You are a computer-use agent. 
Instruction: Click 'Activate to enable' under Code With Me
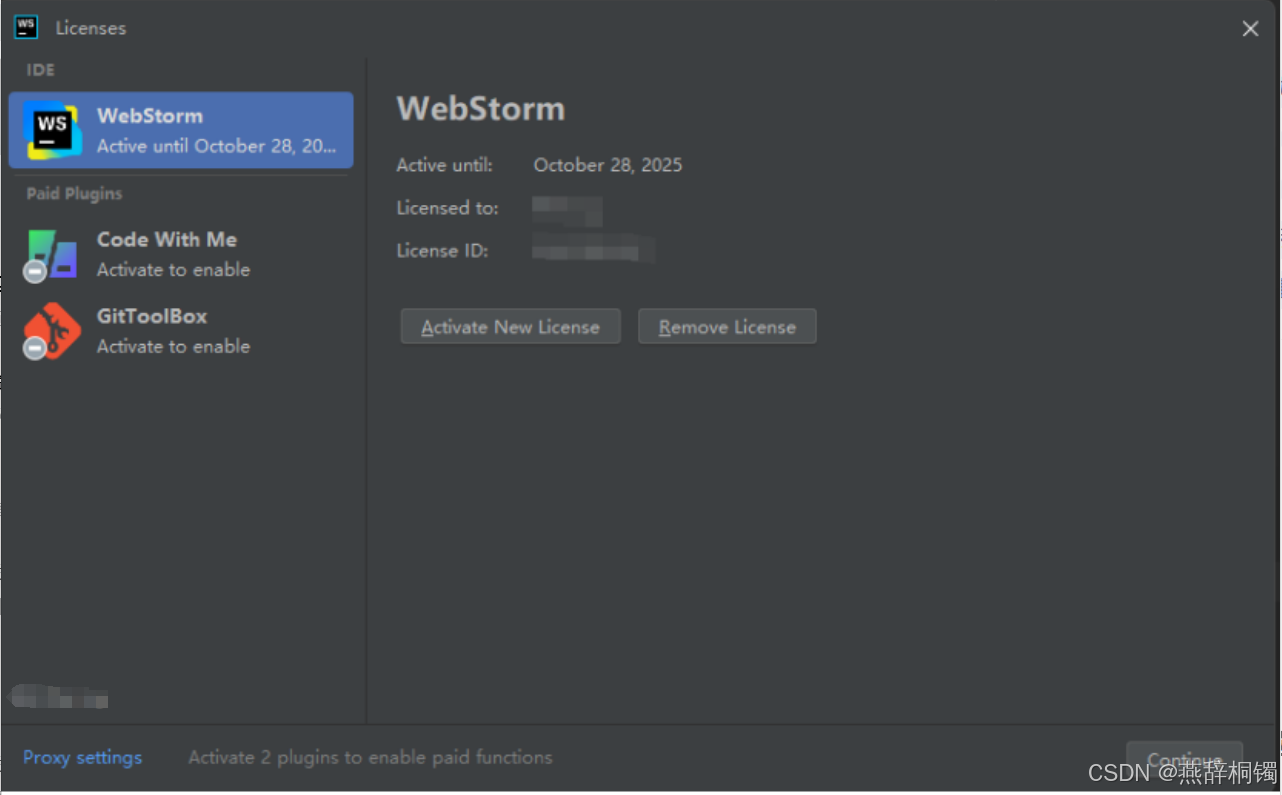tap(174, 270)
